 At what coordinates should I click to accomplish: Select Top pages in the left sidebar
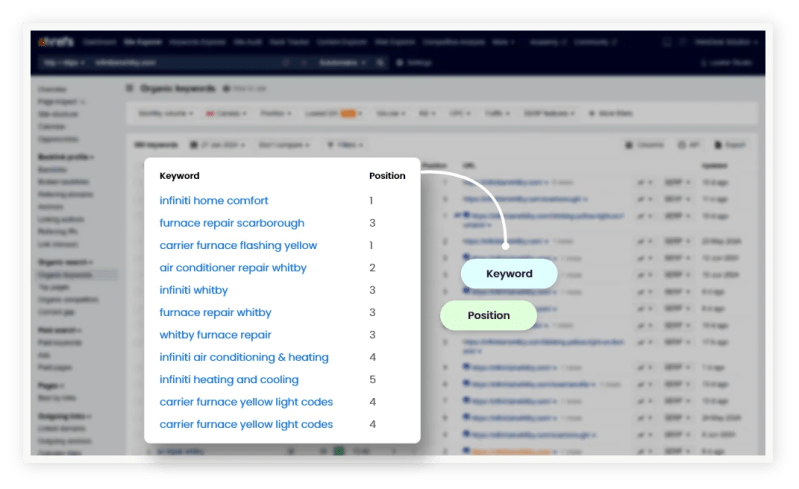click(x=54, y=287)
